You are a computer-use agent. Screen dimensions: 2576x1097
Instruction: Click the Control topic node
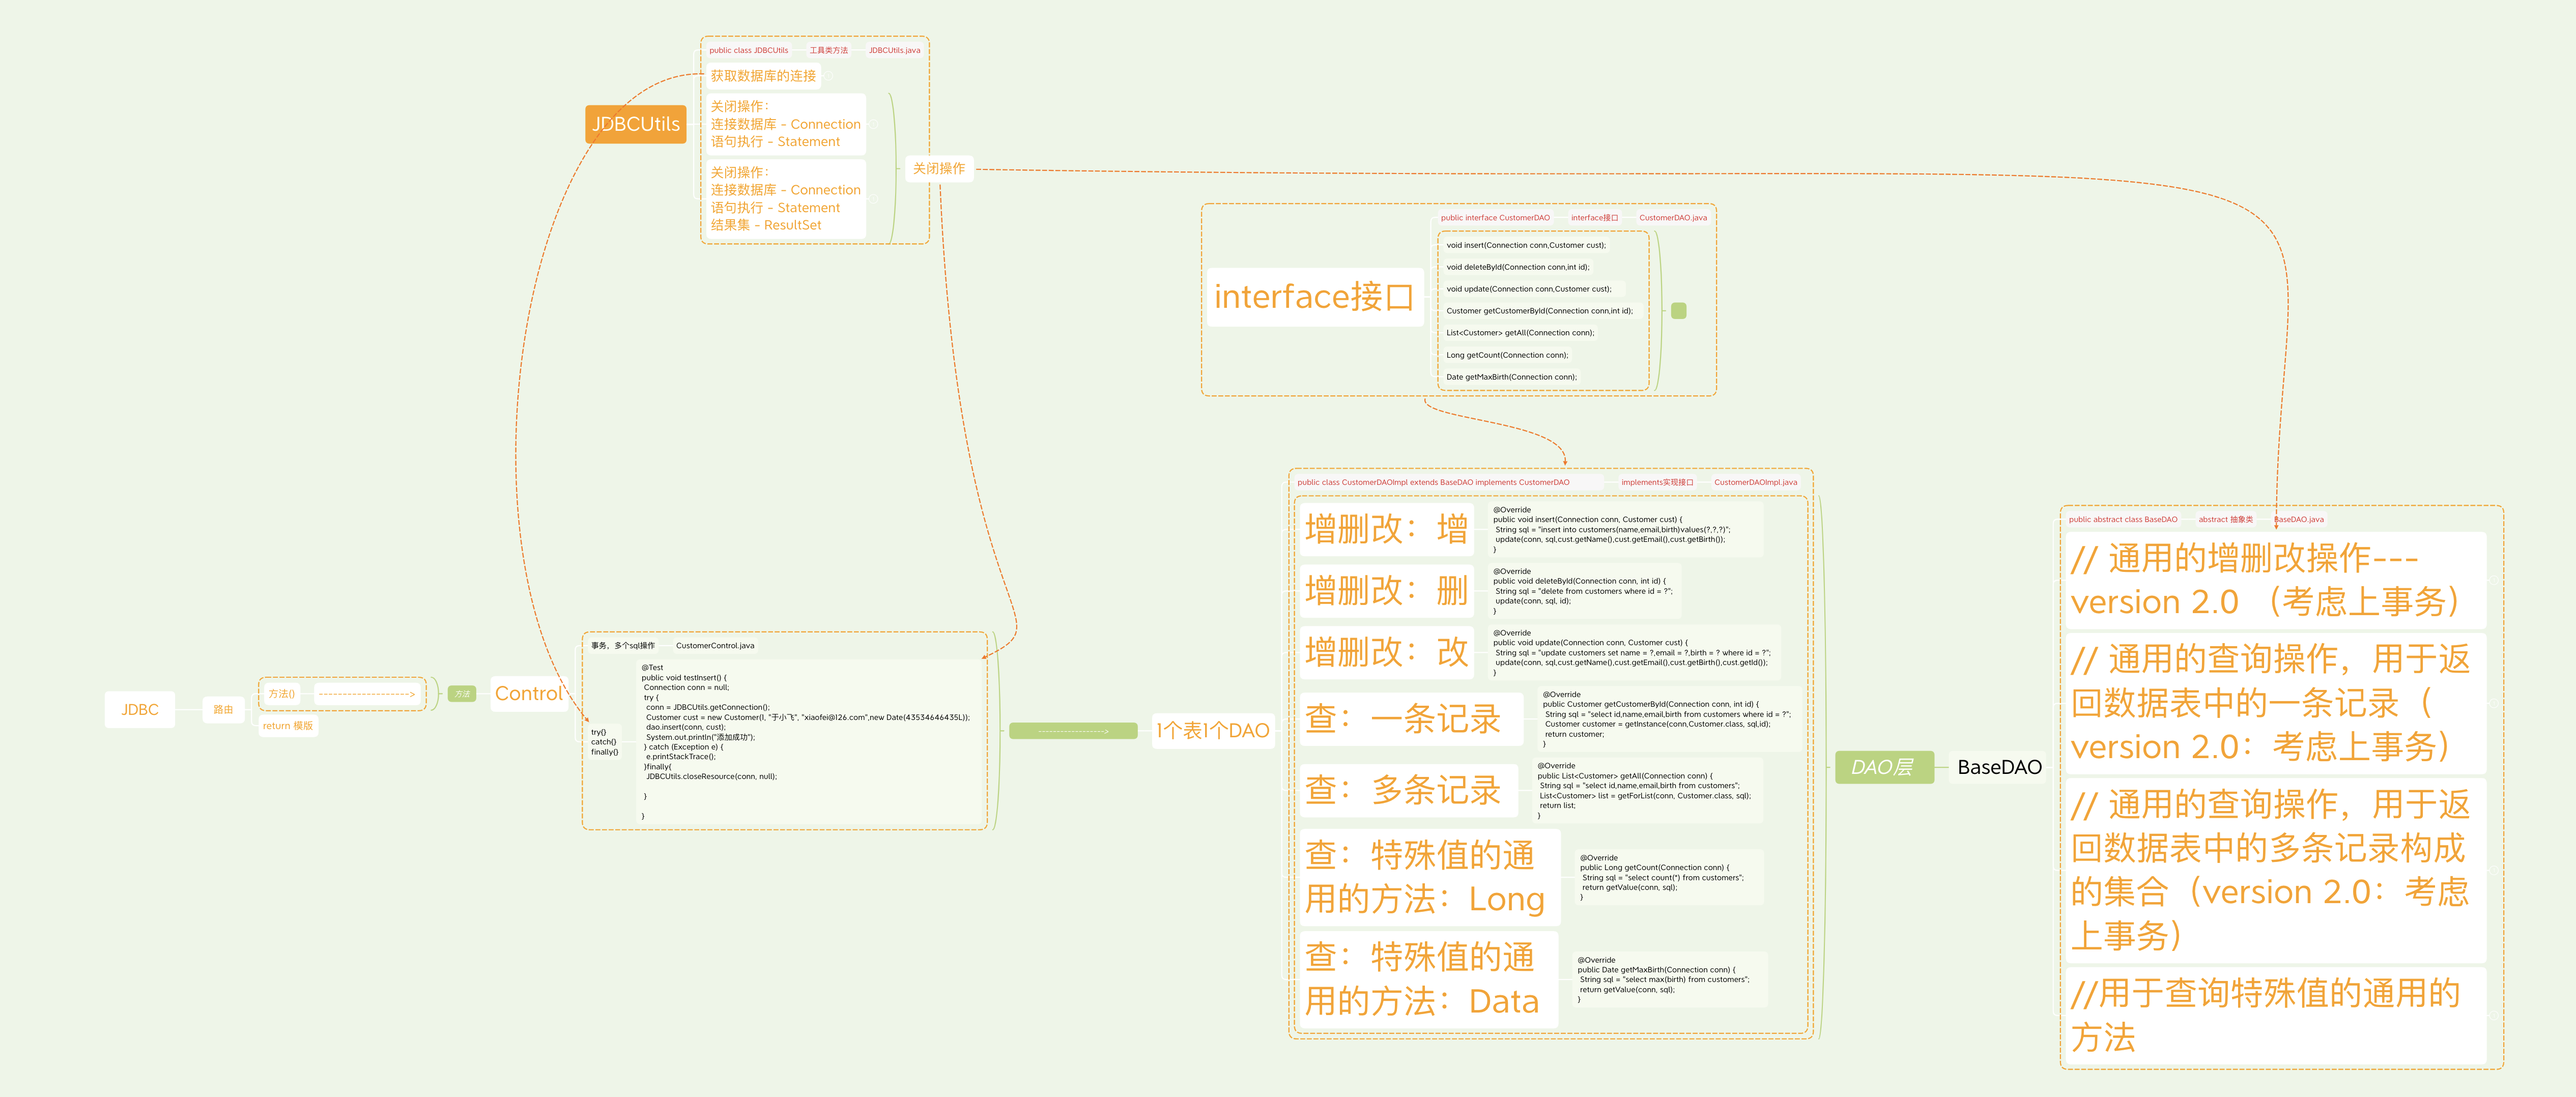[x=528, y=694]
